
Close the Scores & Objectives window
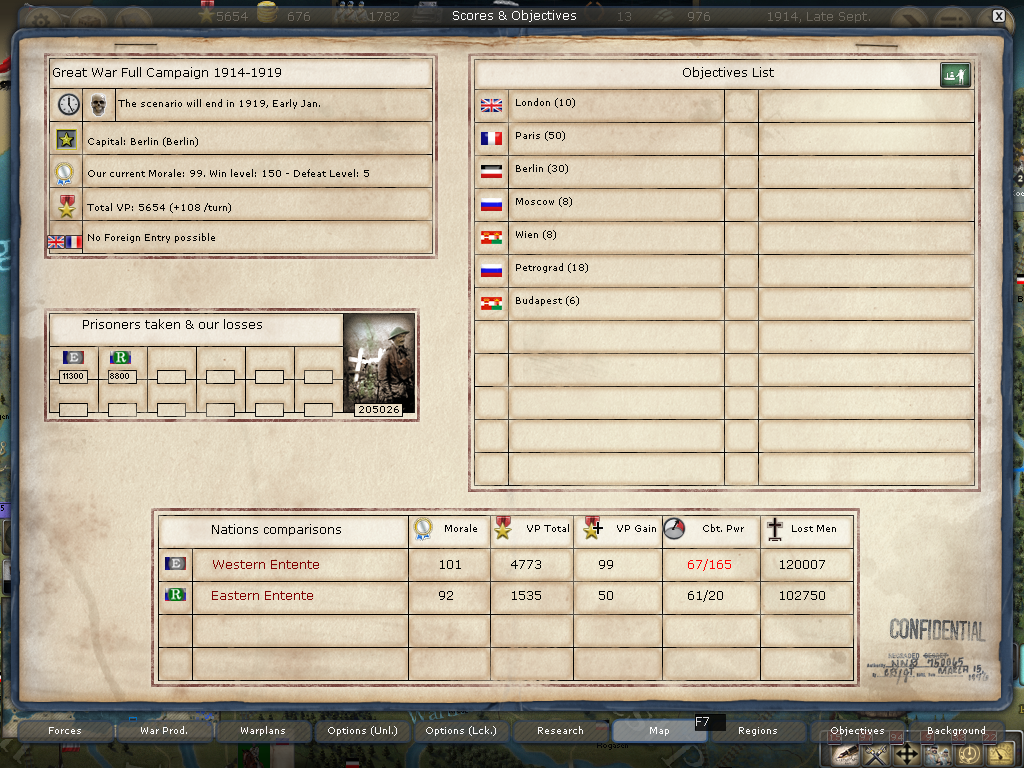click(x=998, y=16)
